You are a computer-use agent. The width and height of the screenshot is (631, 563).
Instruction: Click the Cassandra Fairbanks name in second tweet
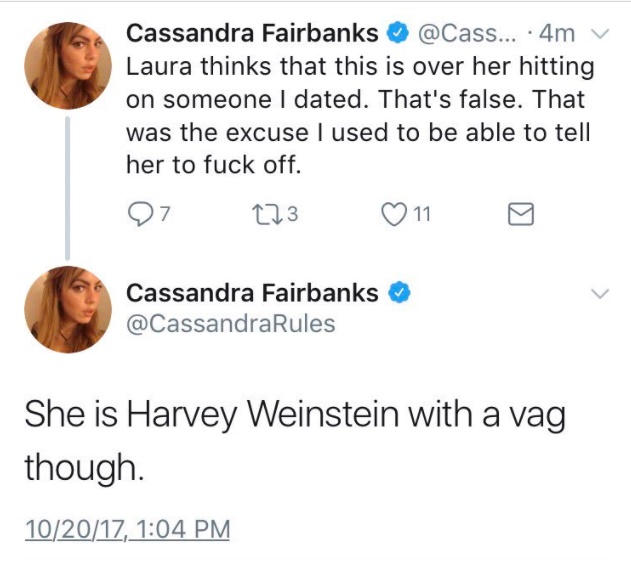tap(252, 293)
